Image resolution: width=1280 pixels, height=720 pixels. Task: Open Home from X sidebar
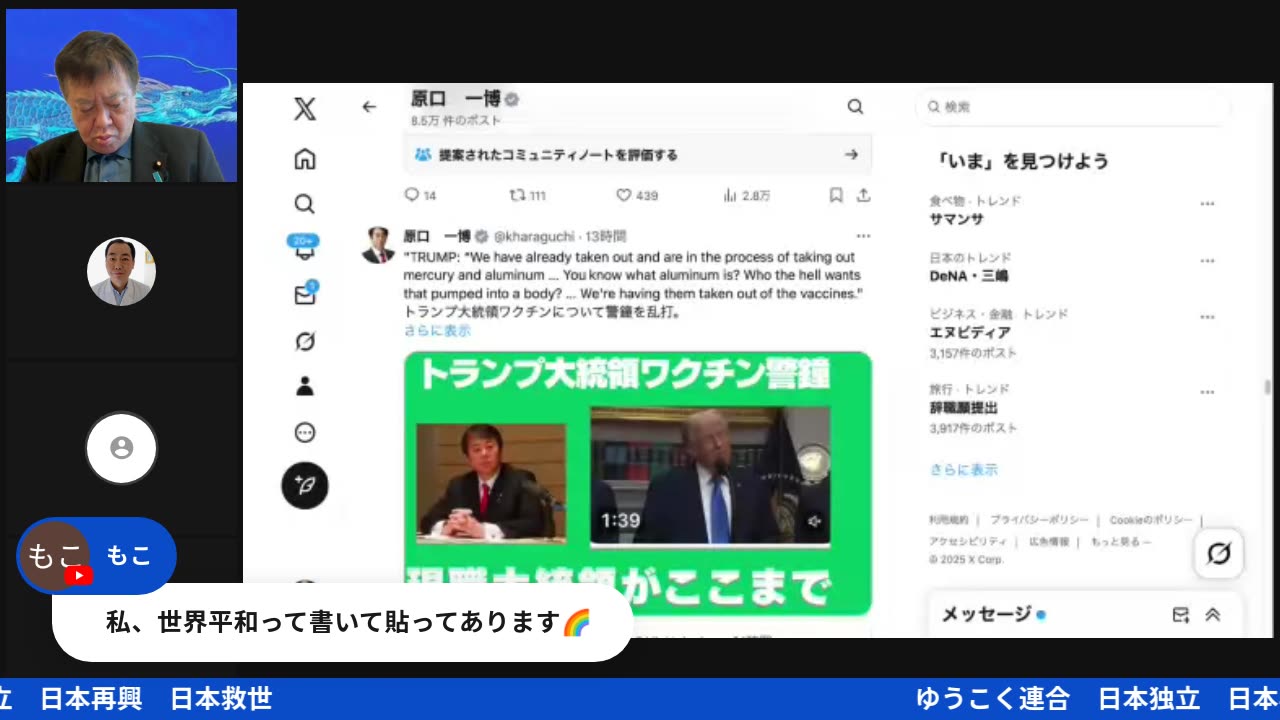pyautogui.click(x=305, y=159)
